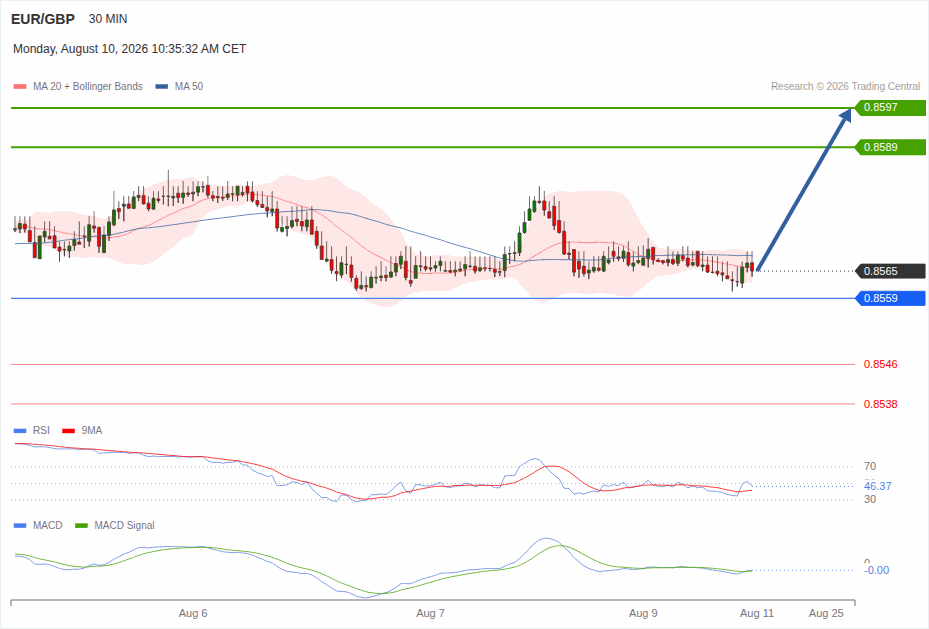Click the Aug 7 date axis label
Image resolution: width=929 pixels, height=629 pixels.
(x=430, y=614)
